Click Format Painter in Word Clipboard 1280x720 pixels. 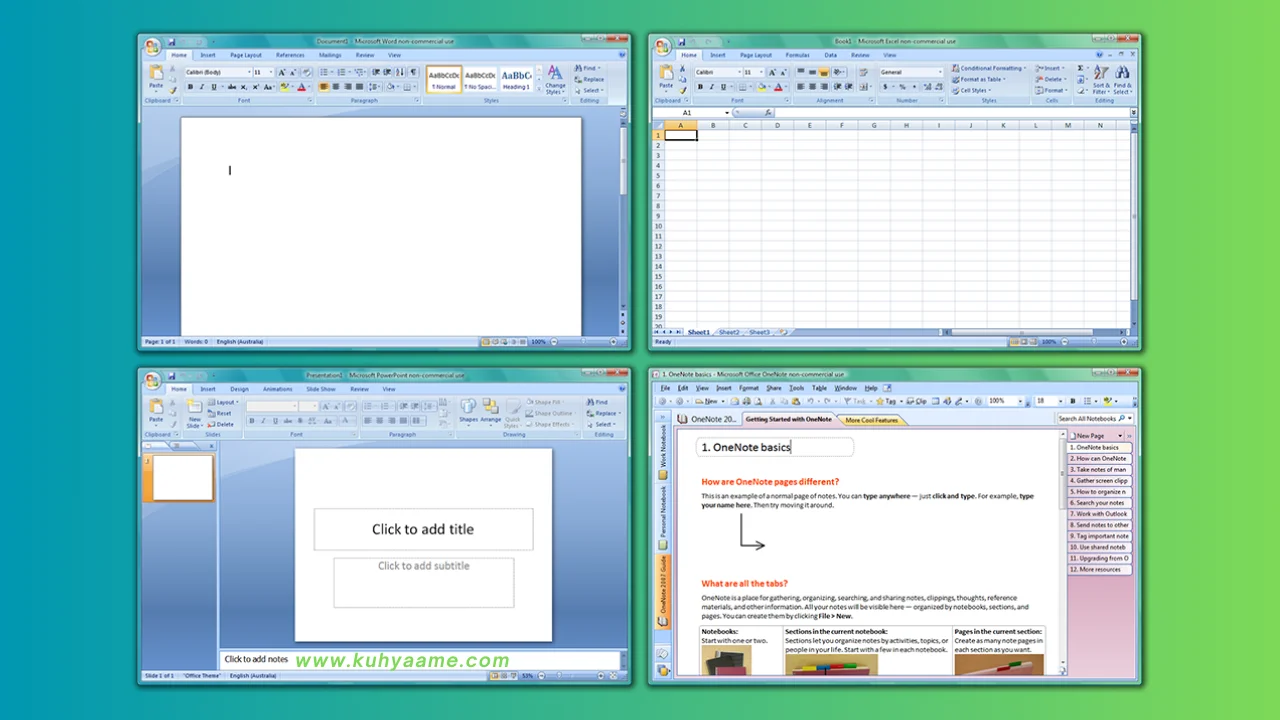click(x=172, y=90)
